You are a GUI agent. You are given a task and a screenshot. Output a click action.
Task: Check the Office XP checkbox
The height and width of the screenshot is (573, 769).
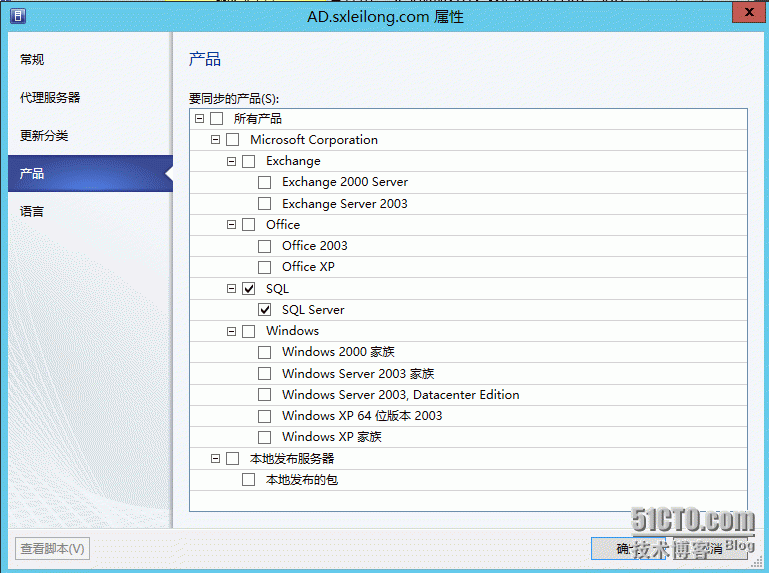(264, 267)
